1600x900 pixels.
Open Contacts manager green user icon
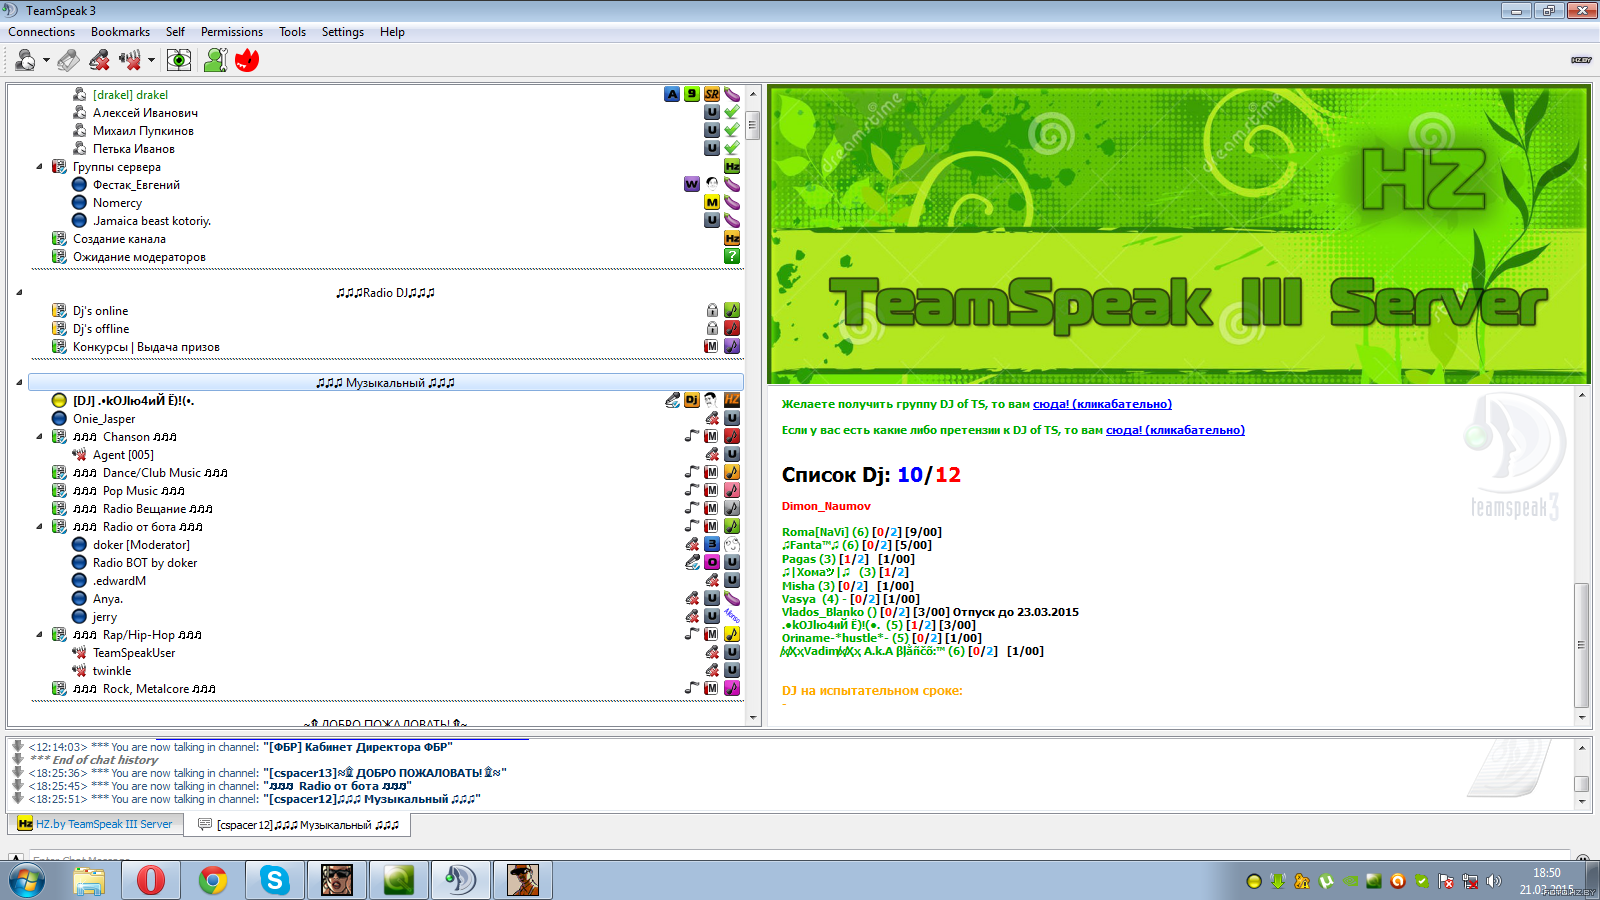215,61
